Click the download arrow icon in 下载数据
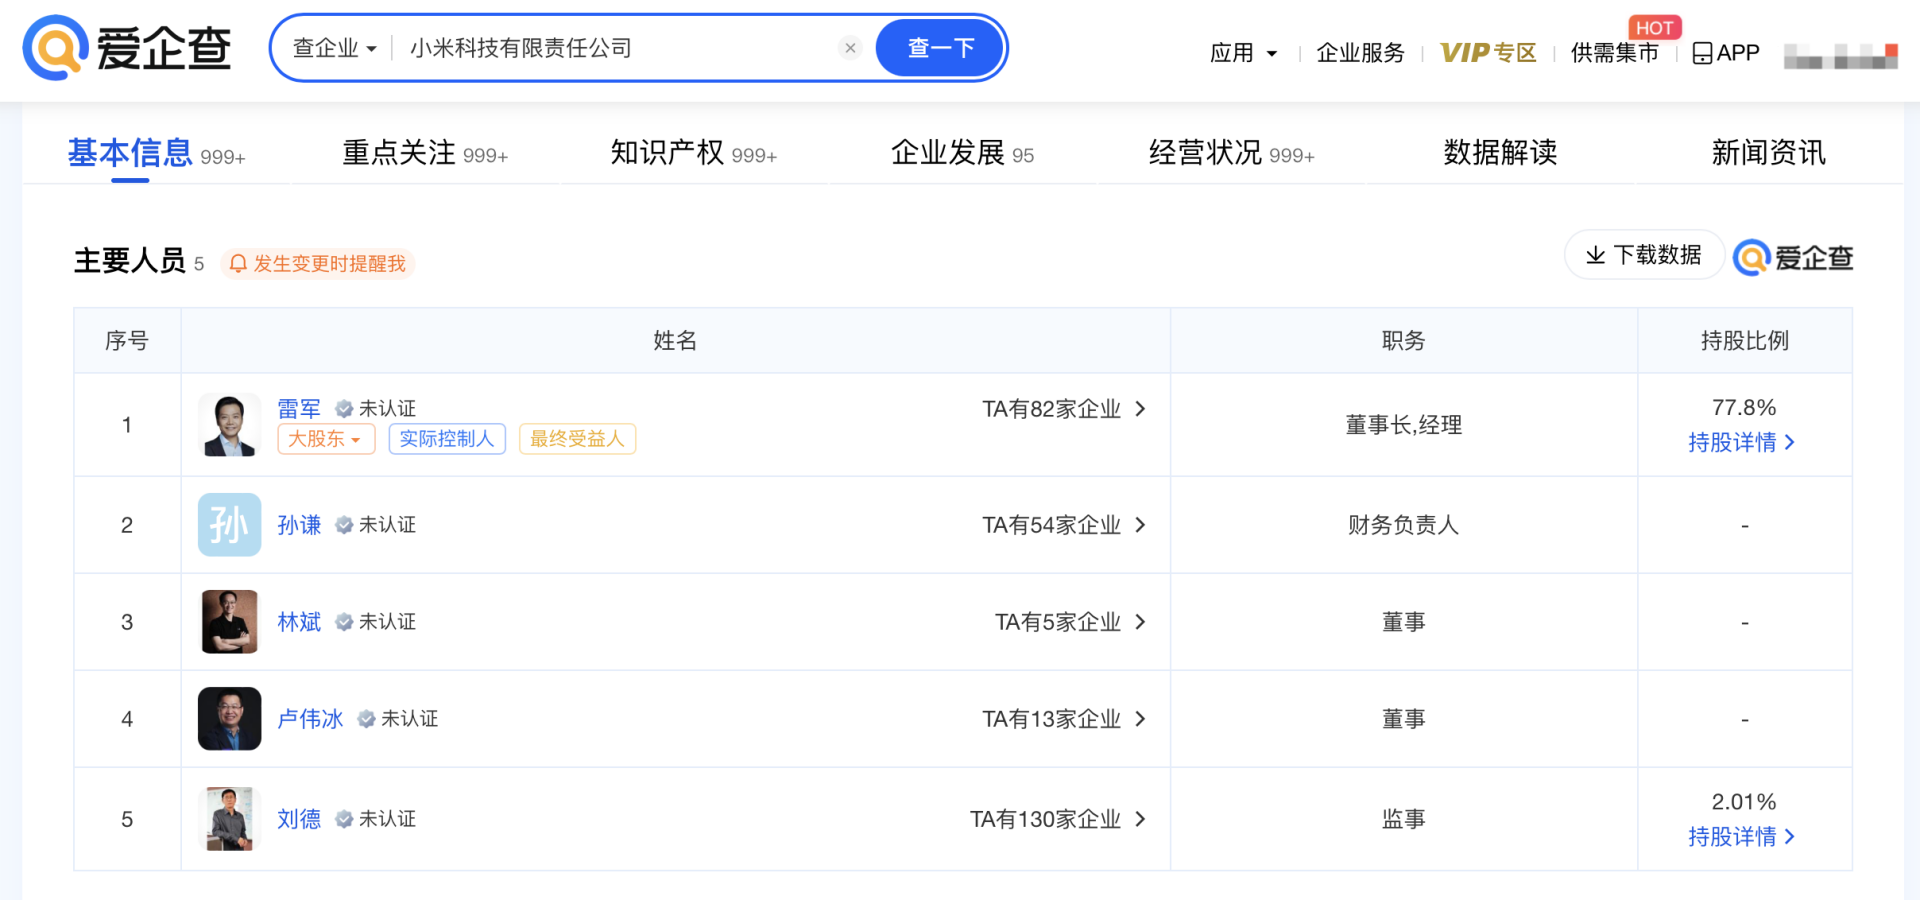The image size is (1920, 900). [1596, 255]
